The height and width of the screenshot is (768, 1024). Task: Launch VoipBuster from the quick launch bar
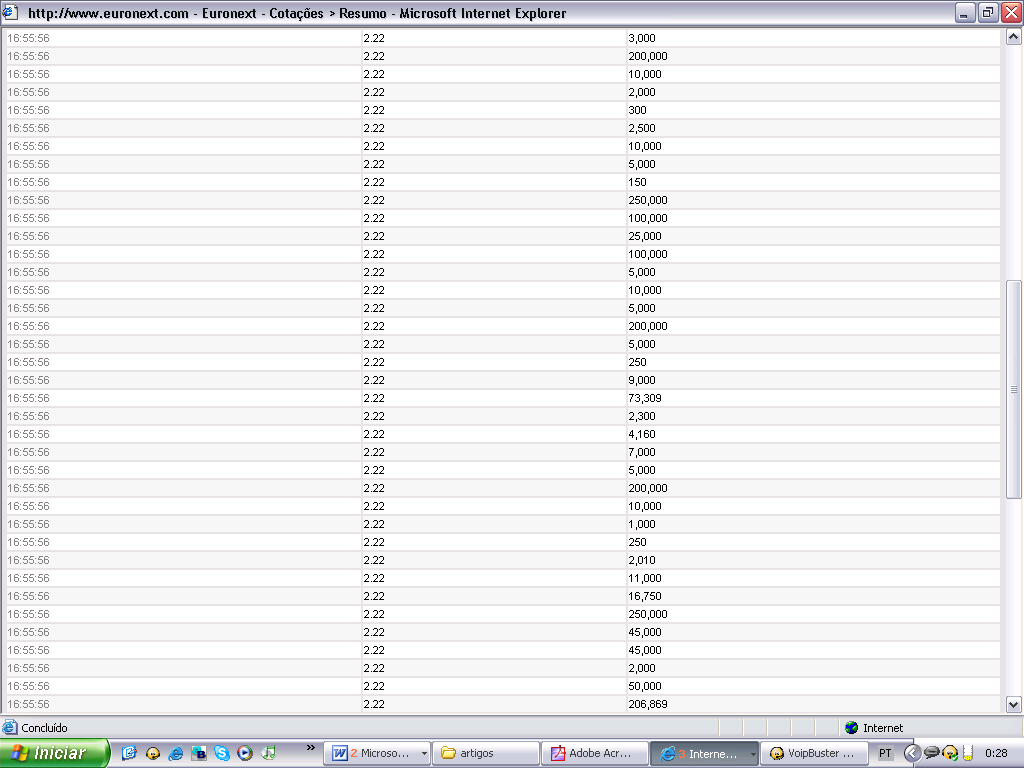pyautogui.click(x=152, y=753)
